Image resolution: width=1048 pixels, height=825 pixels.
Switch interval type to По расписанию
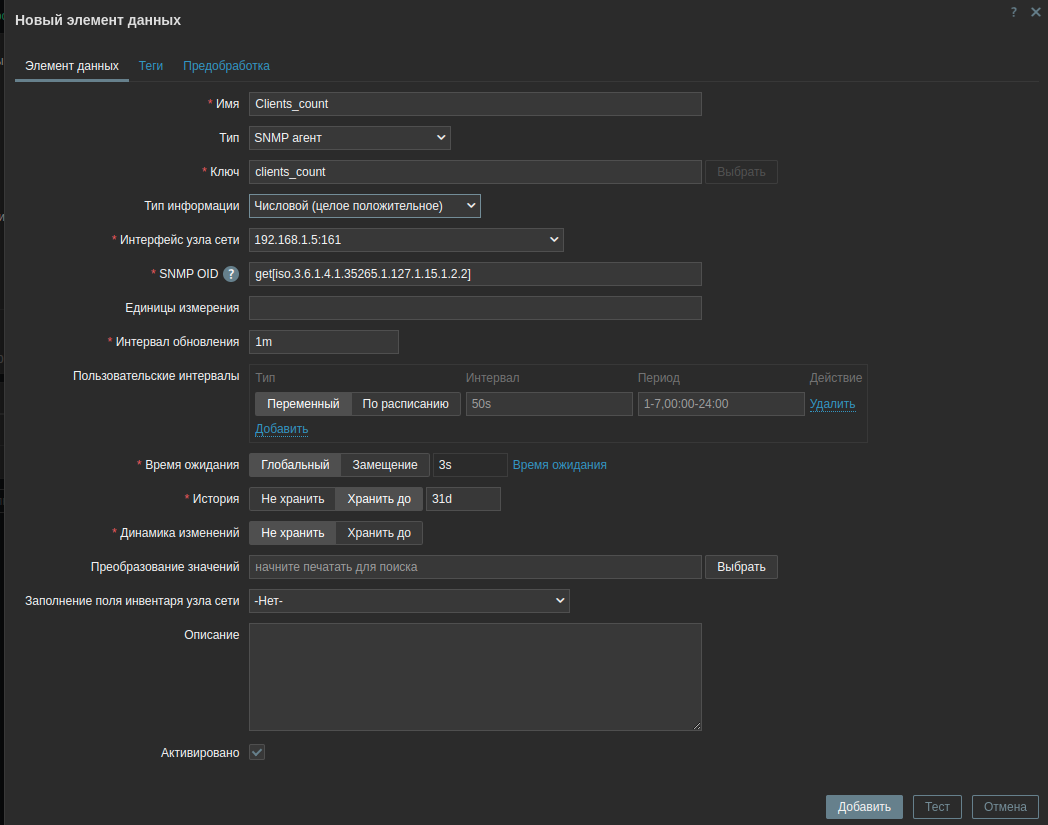coord(405,404)
